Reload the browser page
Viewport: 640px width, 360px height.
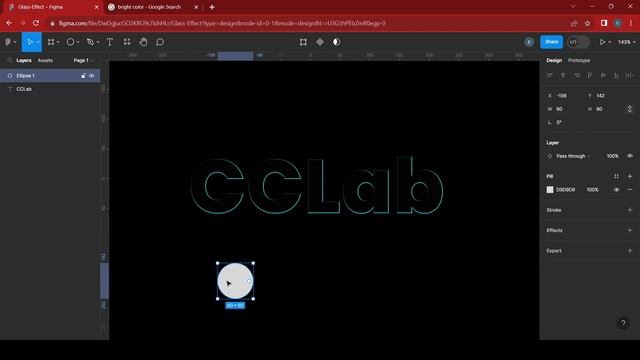pyautogui.click(x=36, y=23)
